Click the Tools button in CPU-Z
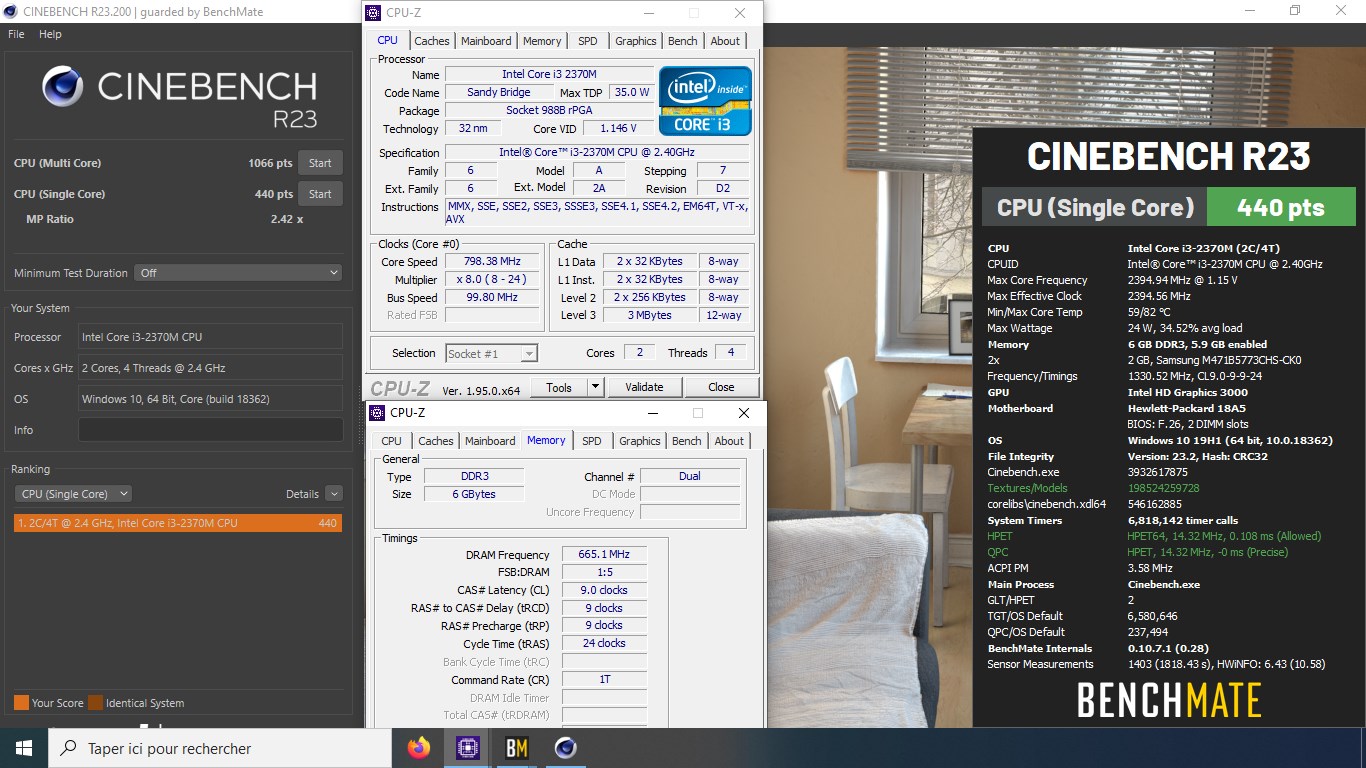Viewport: 1366px width, 768px height. (x=558, y=387)
